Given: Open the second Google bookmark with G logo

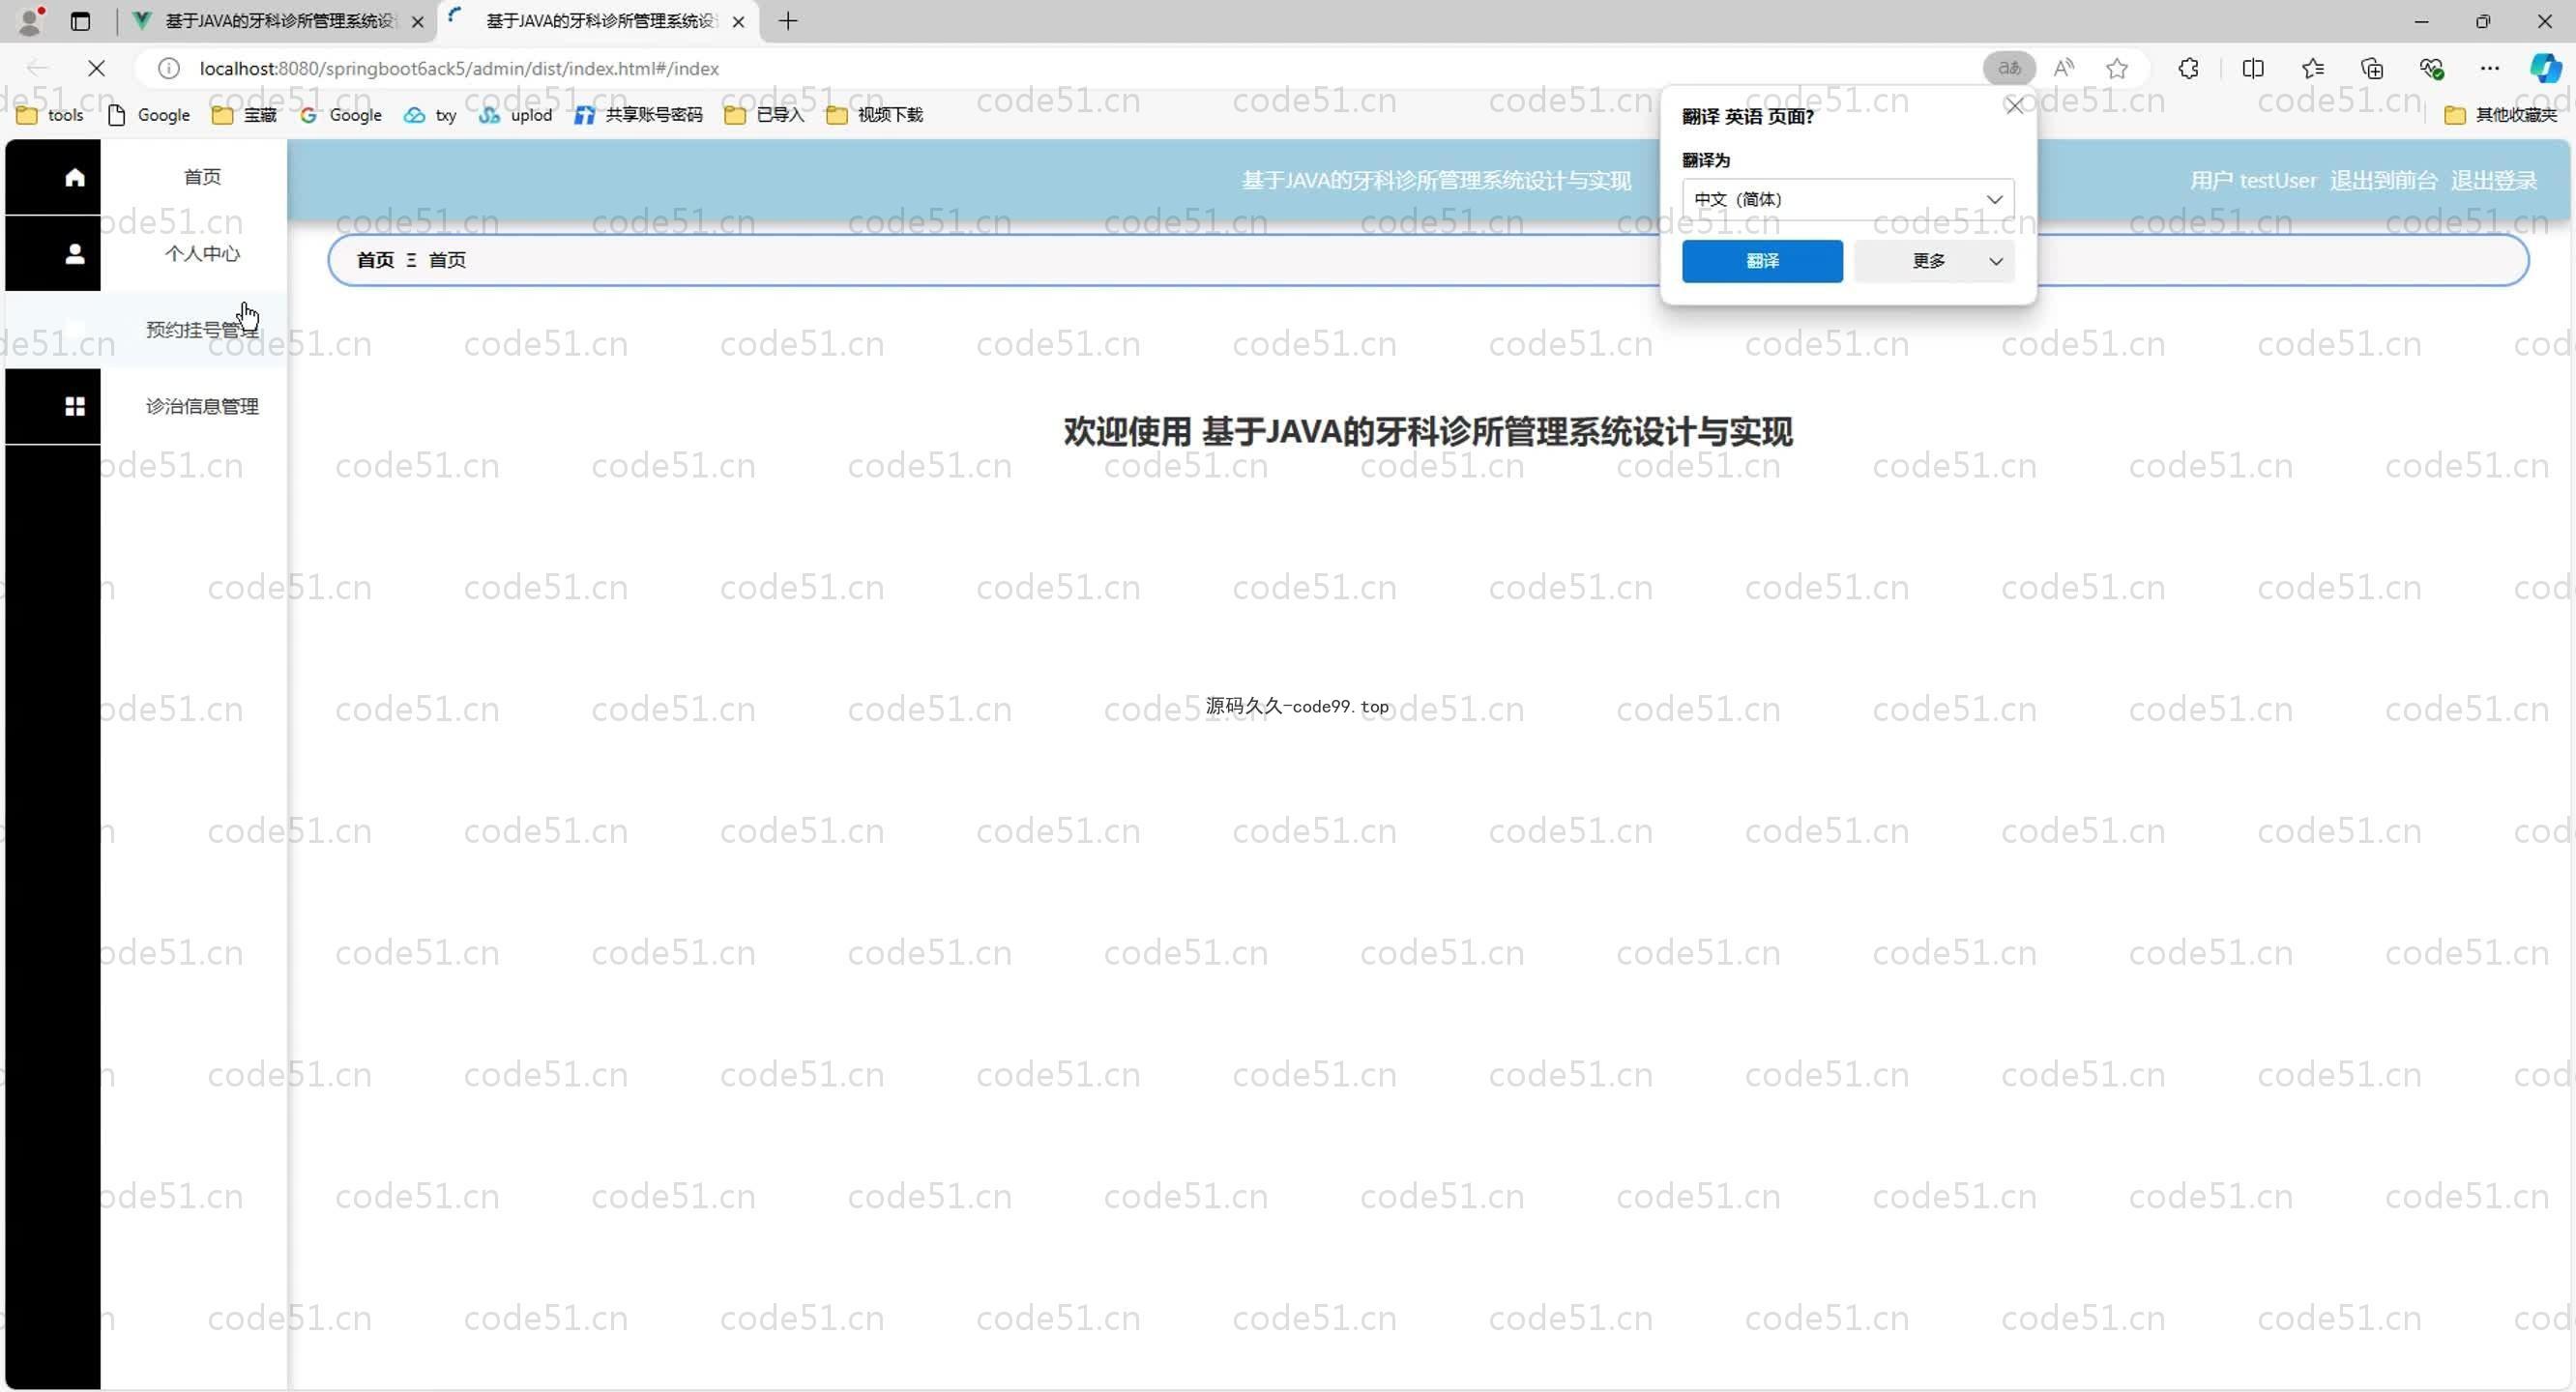Looking at the screenshot, I should click(341, 115).
